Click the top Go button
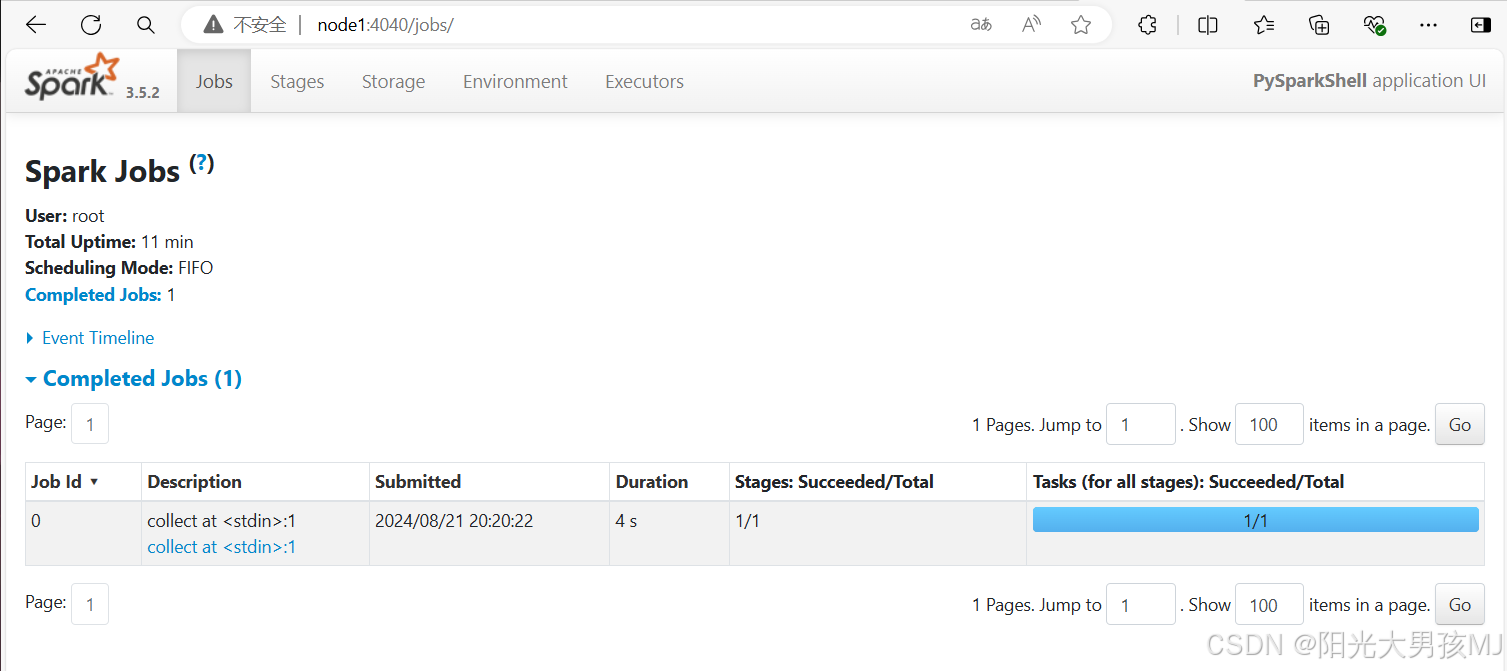Screen dimensions: 1507x671 coord(1460,425)
